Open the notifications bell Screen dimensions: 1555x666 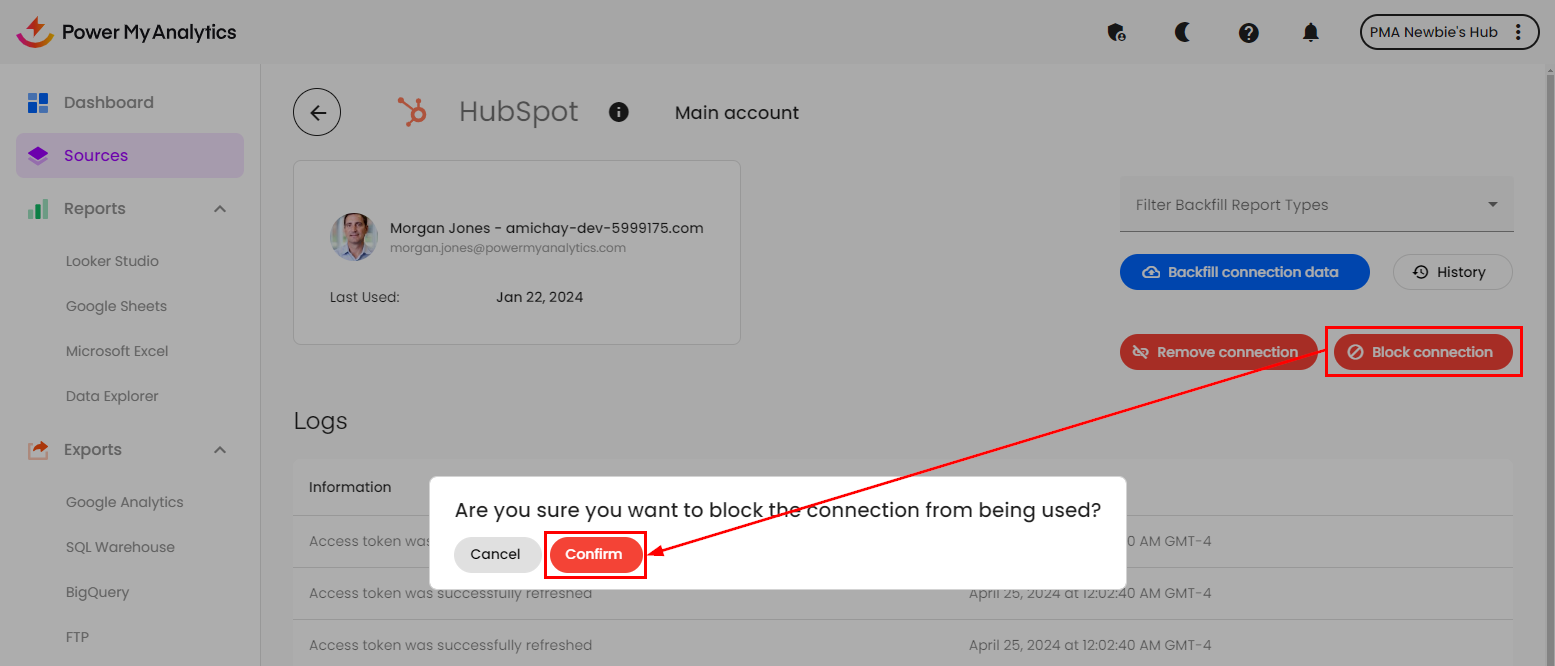coord(1310,33)
